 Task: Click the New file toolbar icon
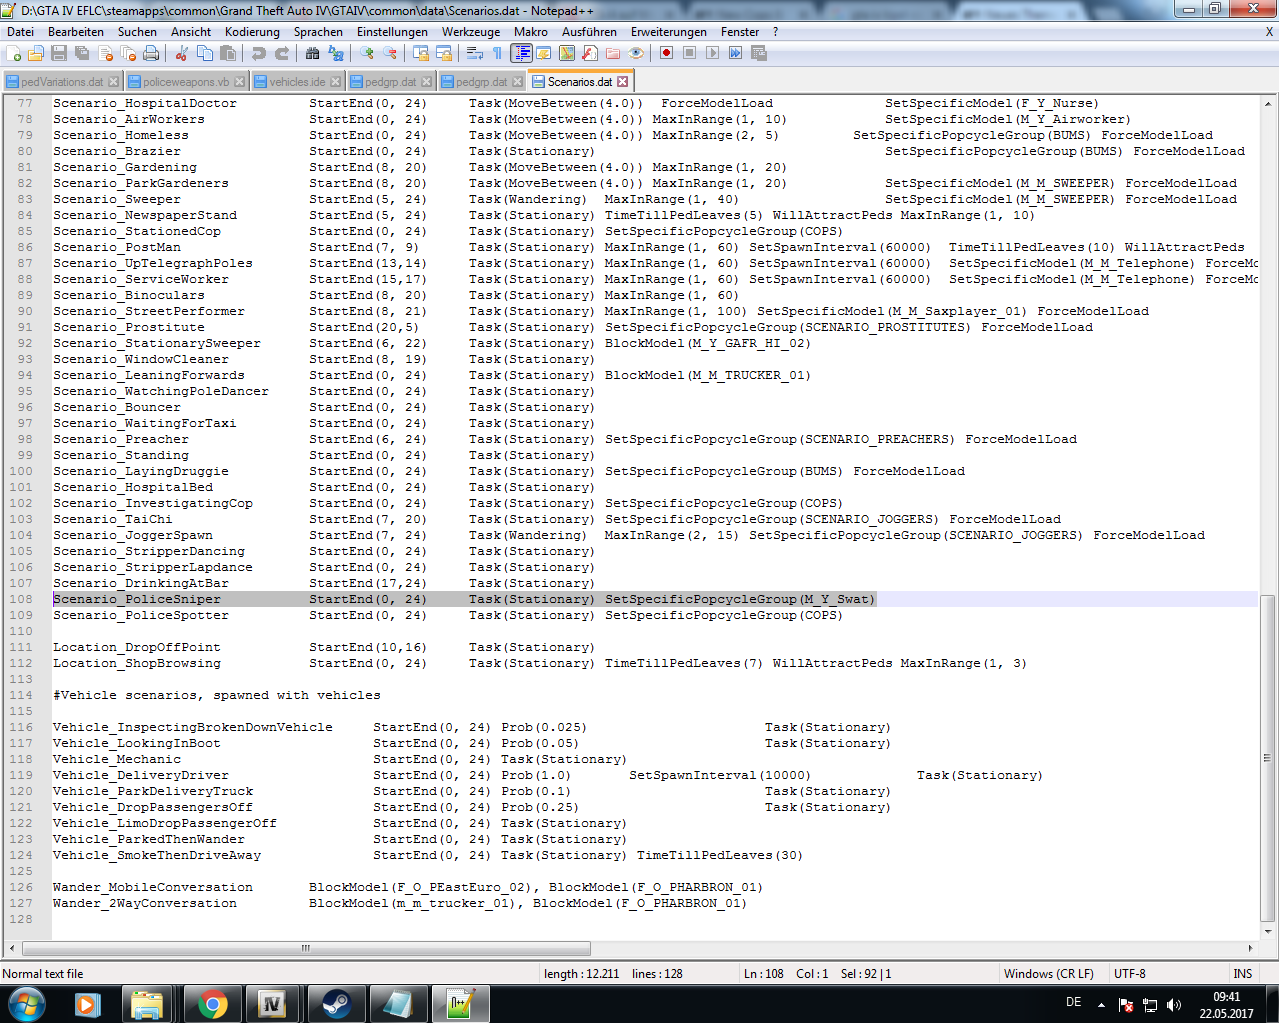[x=14, y=53]
